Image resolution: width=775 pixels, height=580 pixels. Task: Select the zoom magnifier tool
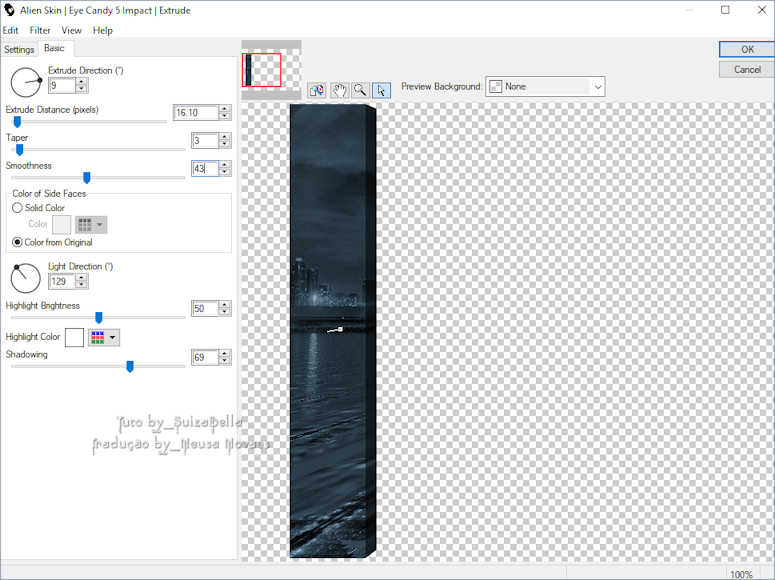pos(360,90)
